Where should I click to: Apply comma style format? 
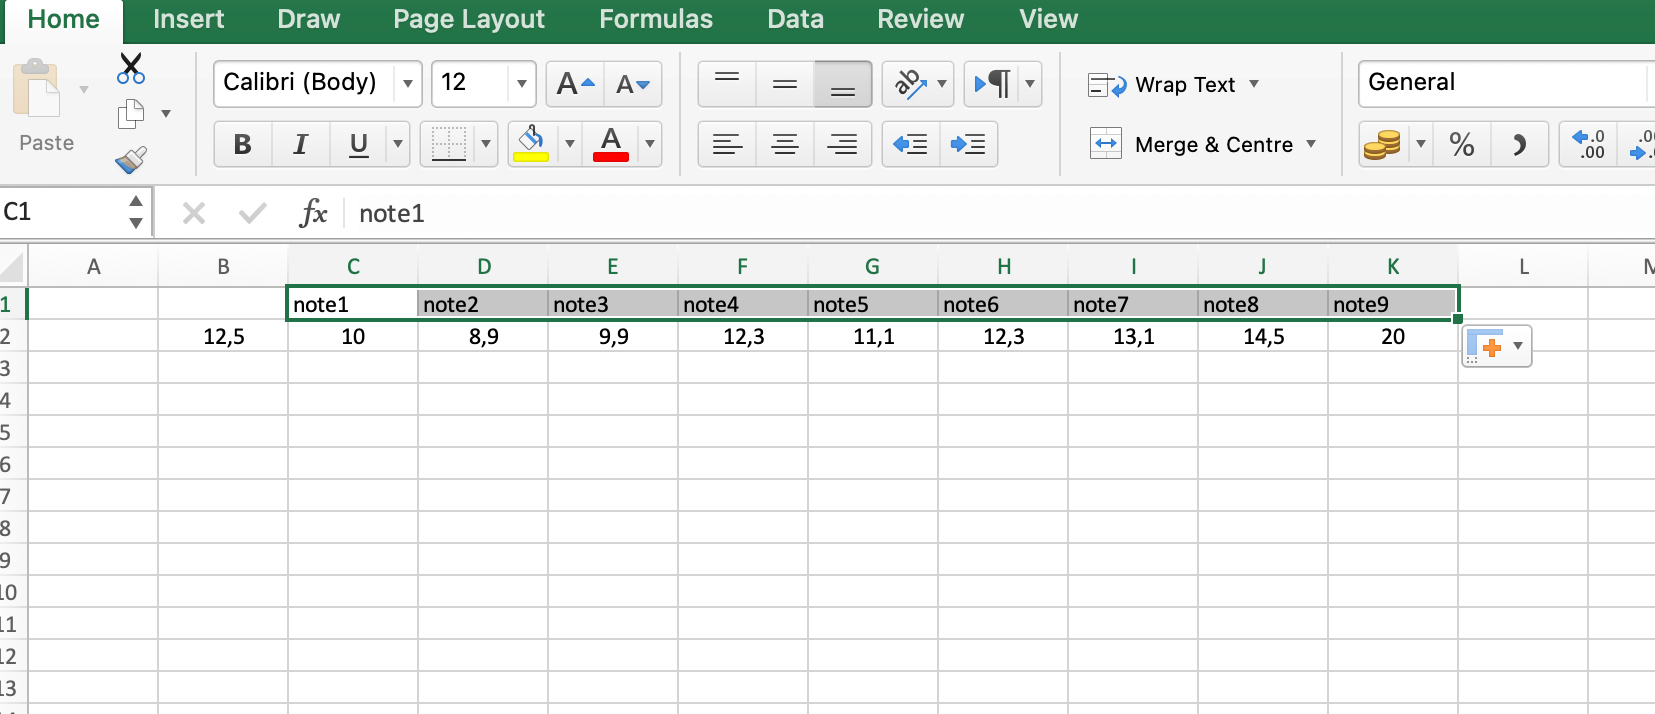point(1519,145)
